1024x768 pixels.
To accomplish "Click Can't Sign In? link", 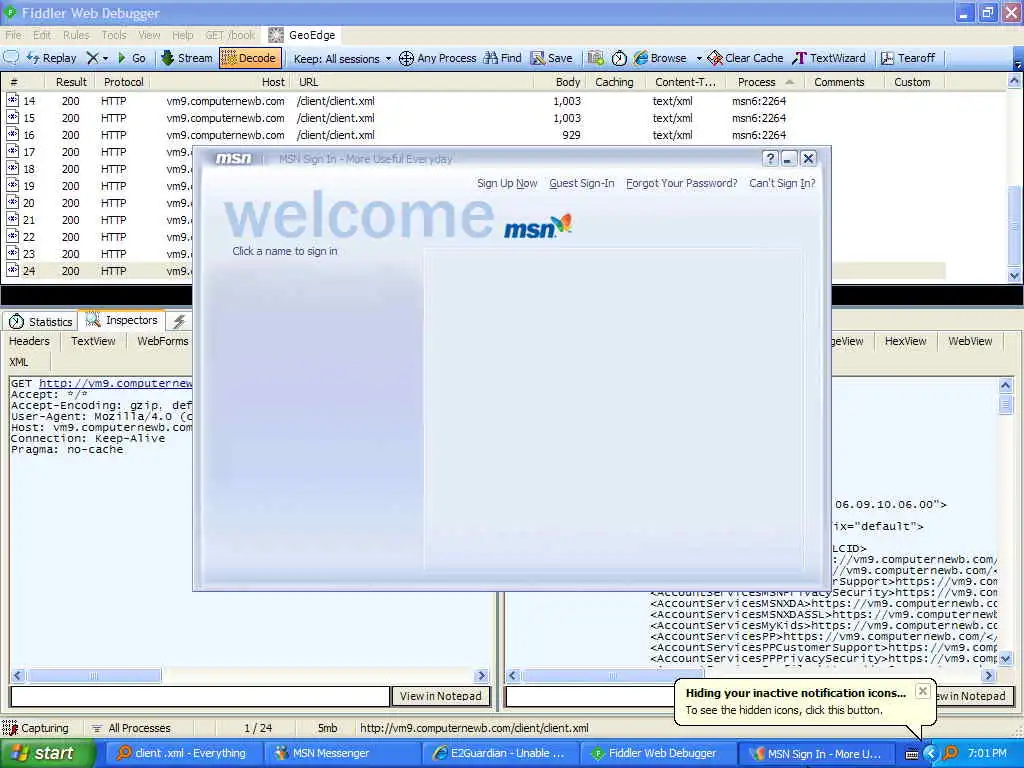I will click(782, 184).
